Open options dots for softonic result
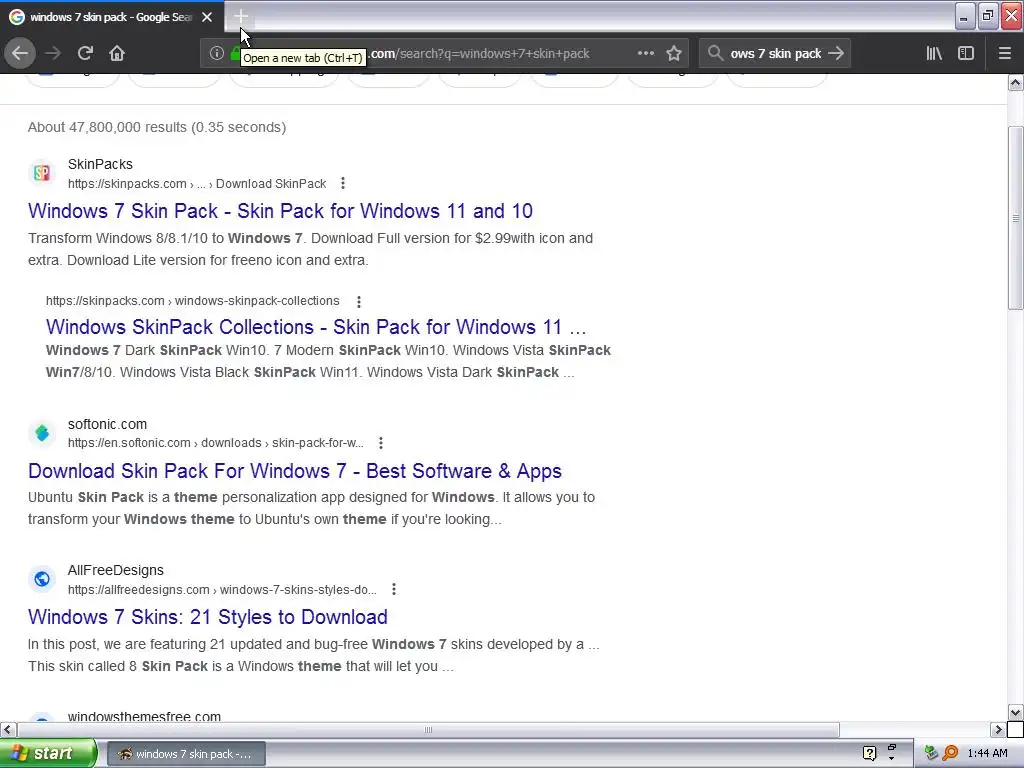The height and width of the screenshot is (768, 1024). pos(381,443)
